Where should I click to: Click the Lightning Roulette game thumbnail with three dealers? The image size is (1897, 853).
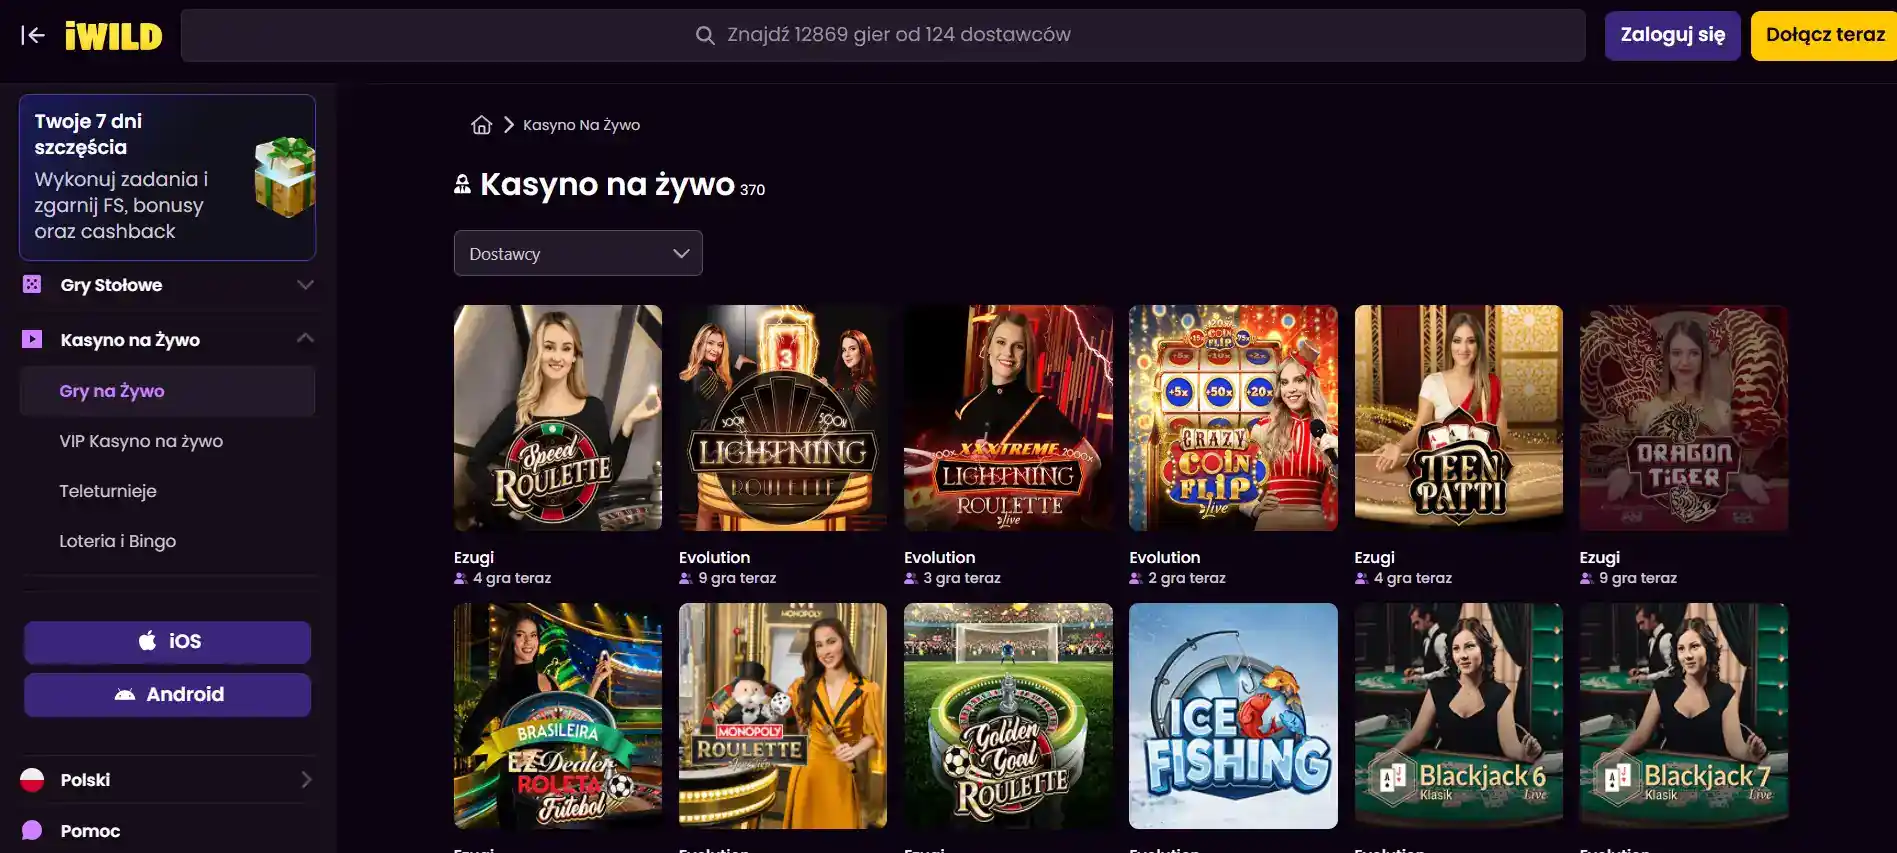tap(783, 418)
